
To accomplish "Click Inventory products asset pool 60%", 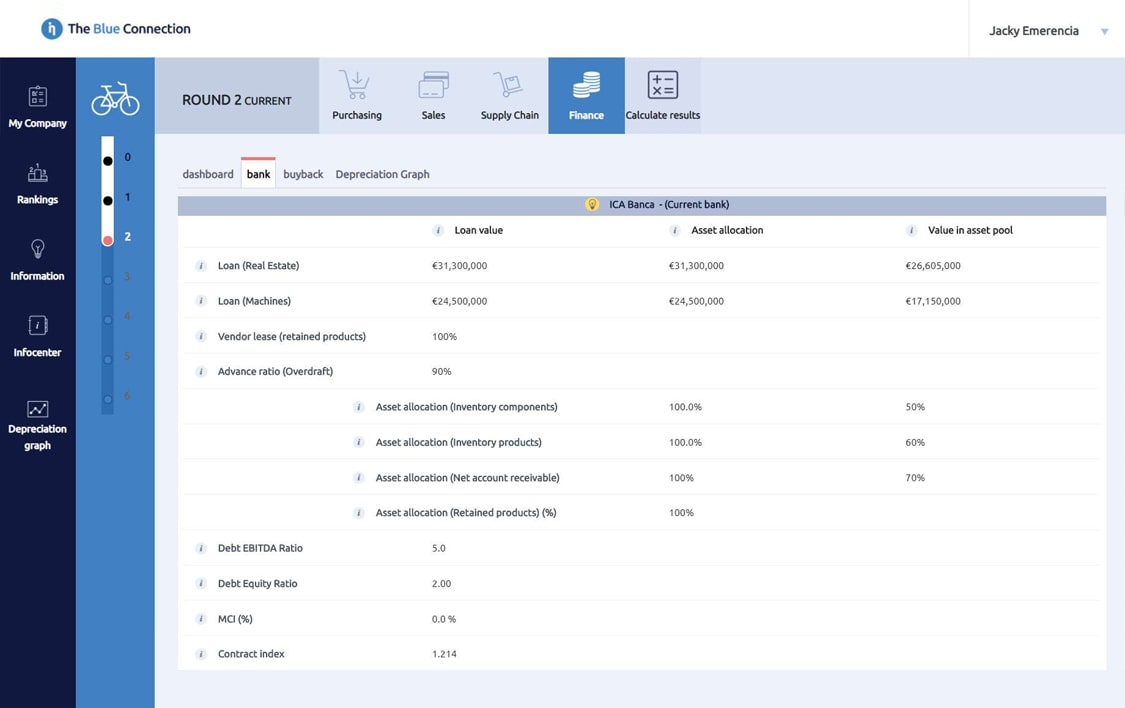I will (915, 443).
